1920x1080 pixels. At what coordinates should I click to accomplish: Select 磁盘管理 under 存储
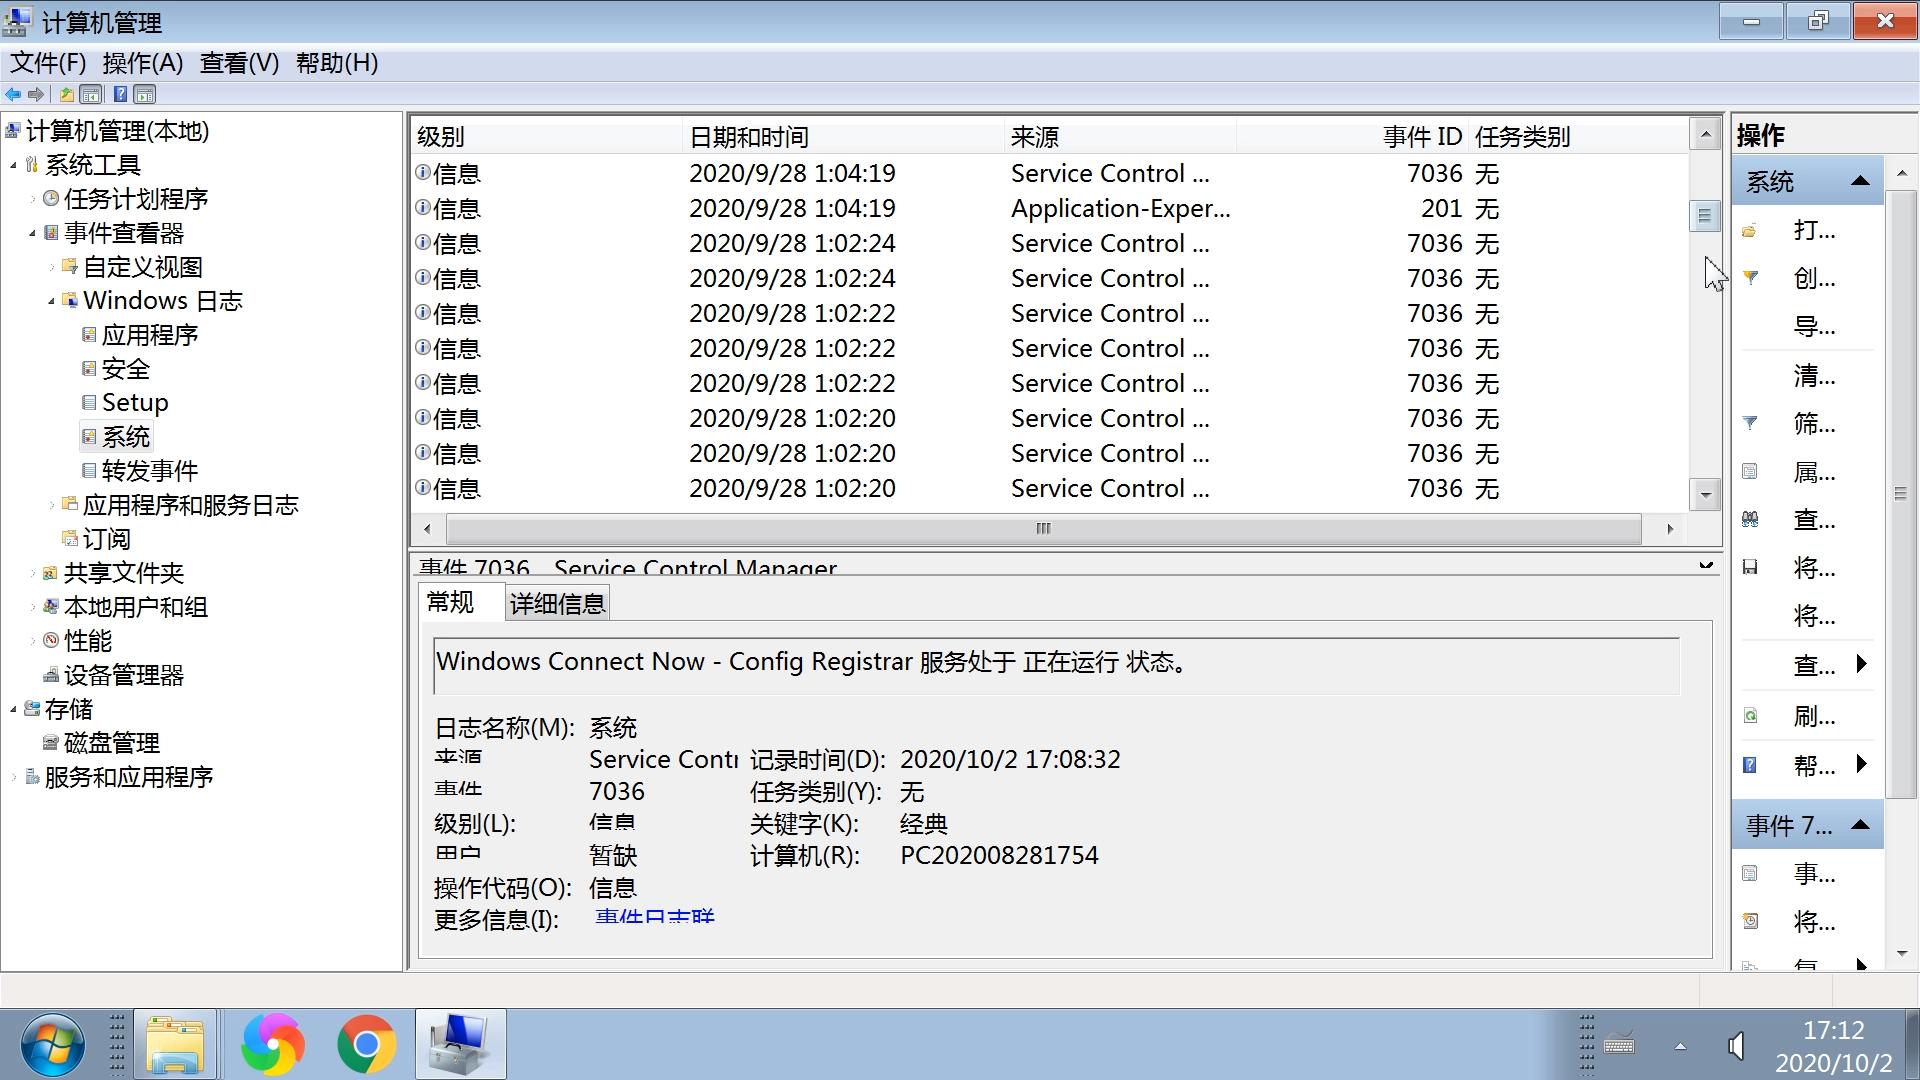pos(111,743)
